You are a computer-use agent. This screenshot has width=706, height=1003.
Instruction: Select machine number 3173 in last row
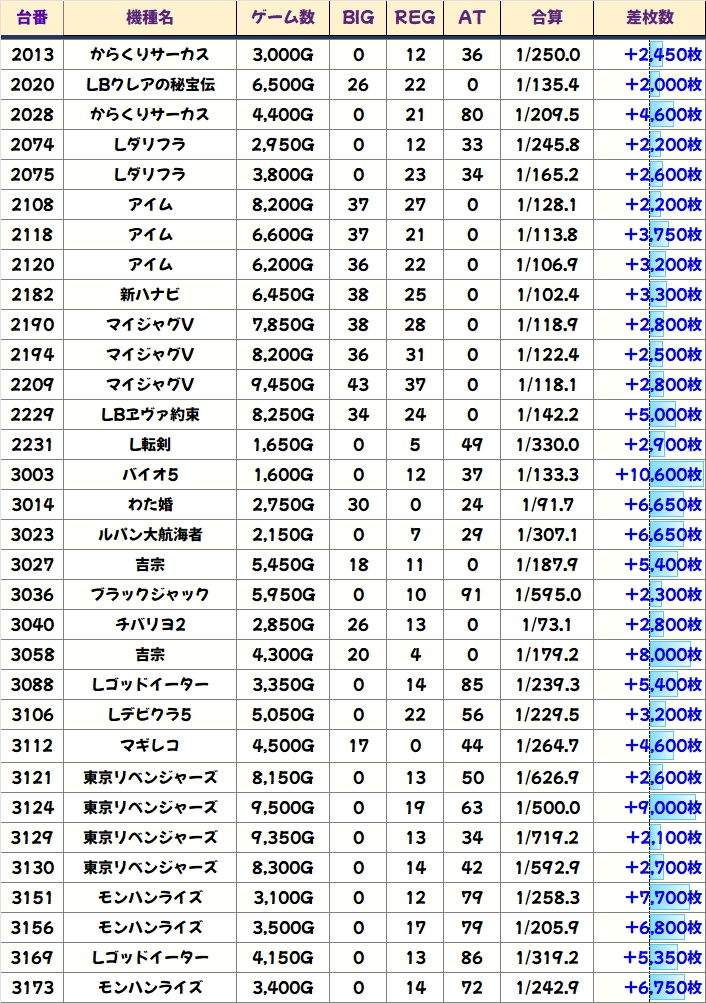pyautogui.click(x=32, y=987)
